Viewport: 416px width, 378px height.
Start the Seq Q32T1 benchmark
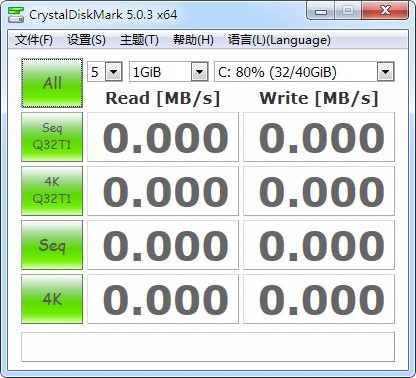[x=52, y=137]
